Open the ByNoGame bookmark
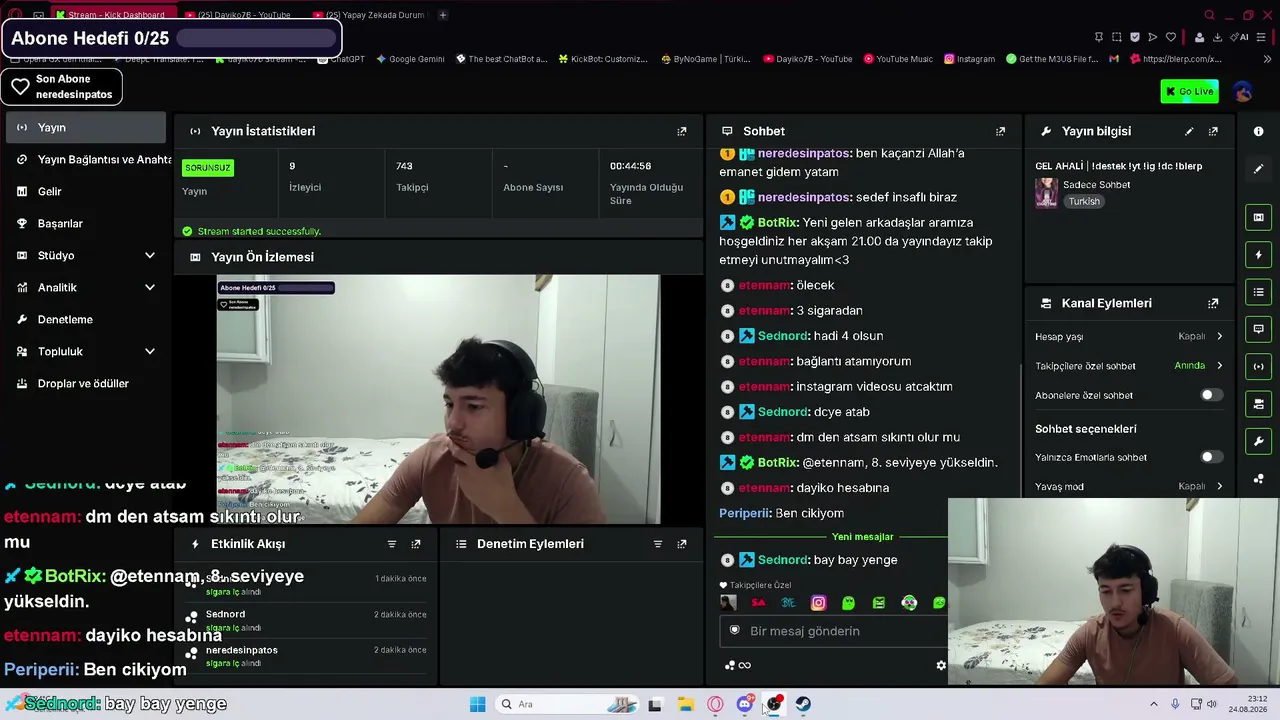Screen dimensions: 1280x720 point(705,59)
